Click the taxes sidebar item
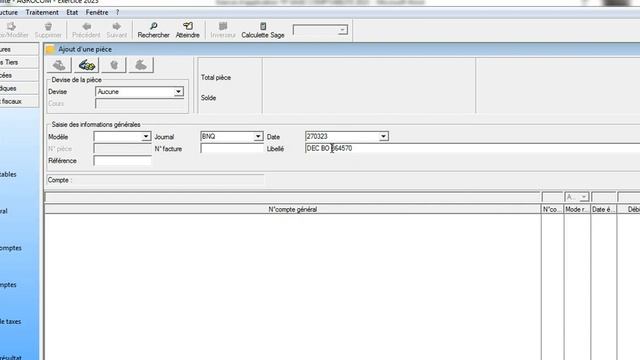Screen dimensions: 640x360 point(11,322)
